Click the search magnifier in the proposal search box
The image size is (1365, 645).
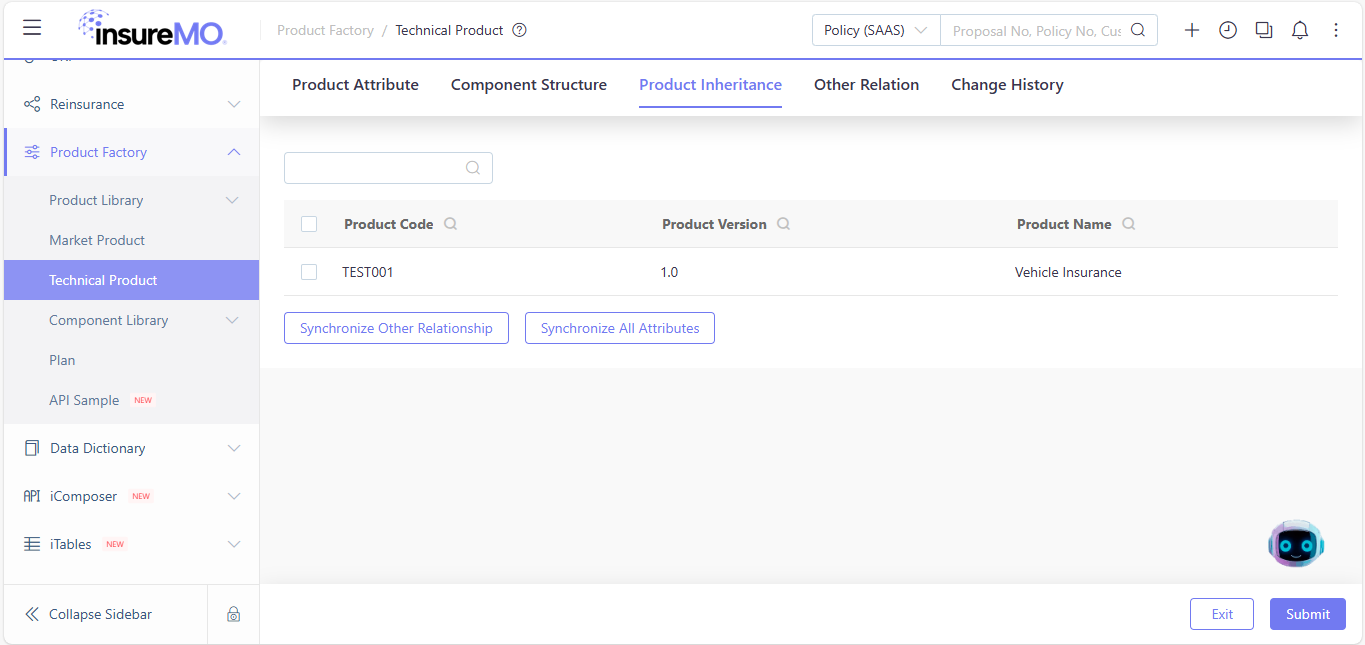[x=1138, y=30]
